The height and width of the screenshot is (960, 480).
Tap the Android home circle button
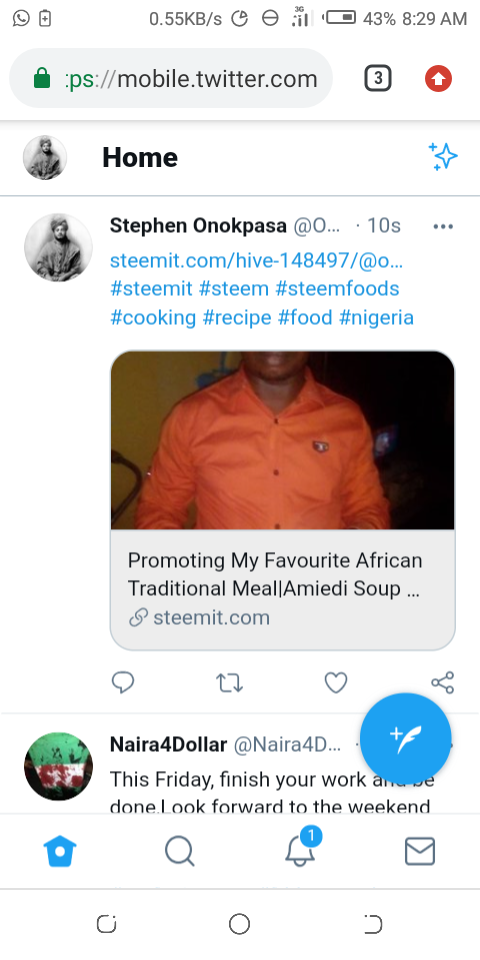pyautogui.click(x=239, y=924)
